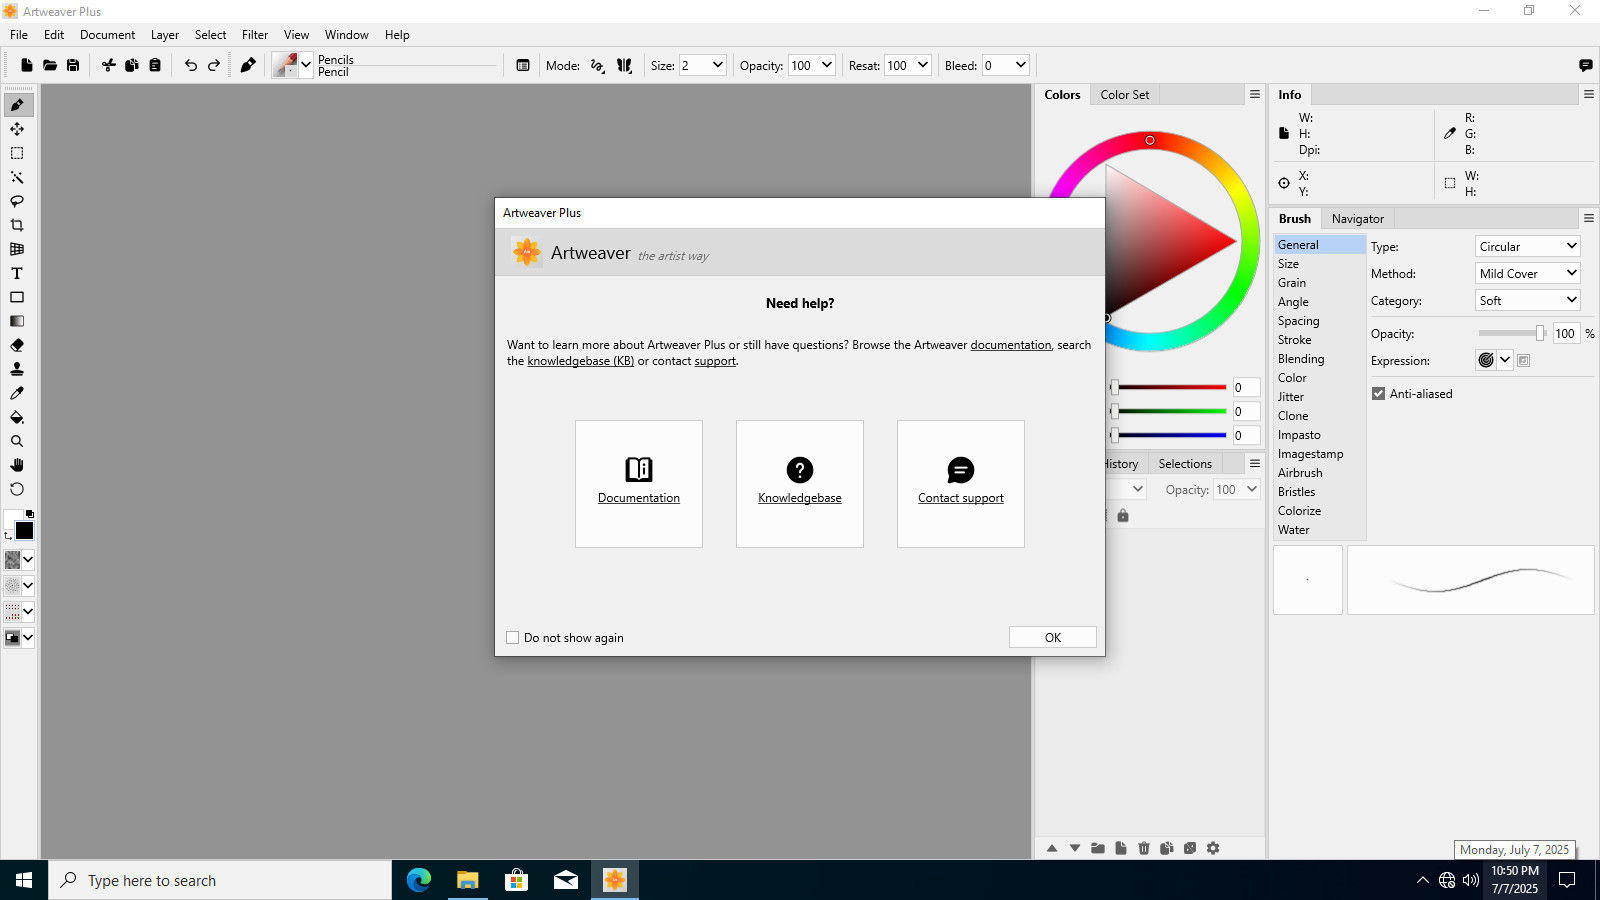The width and height of the screenshot is (1600, 900).
Task: Click the Paste clipboard icon
Action: [x=155, y=65]
